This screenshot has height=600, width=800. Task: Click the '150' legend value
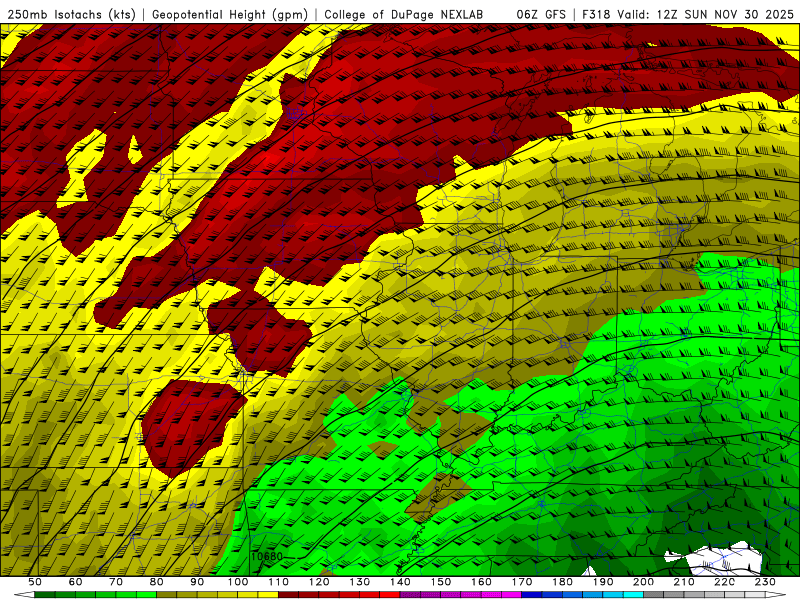pyautogui.click(x=440, y=582)
